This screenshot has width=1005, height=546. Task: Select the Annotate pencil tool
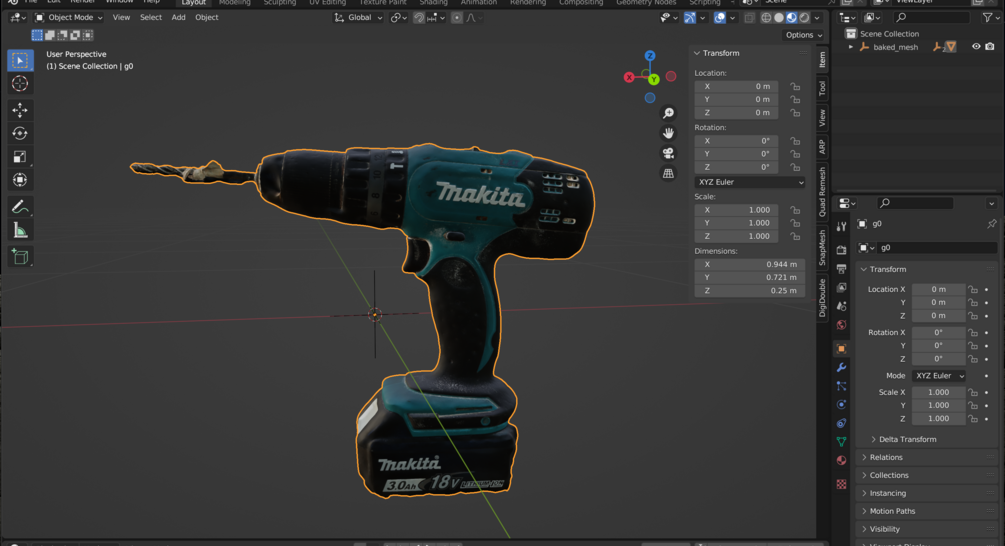(20, 206)
